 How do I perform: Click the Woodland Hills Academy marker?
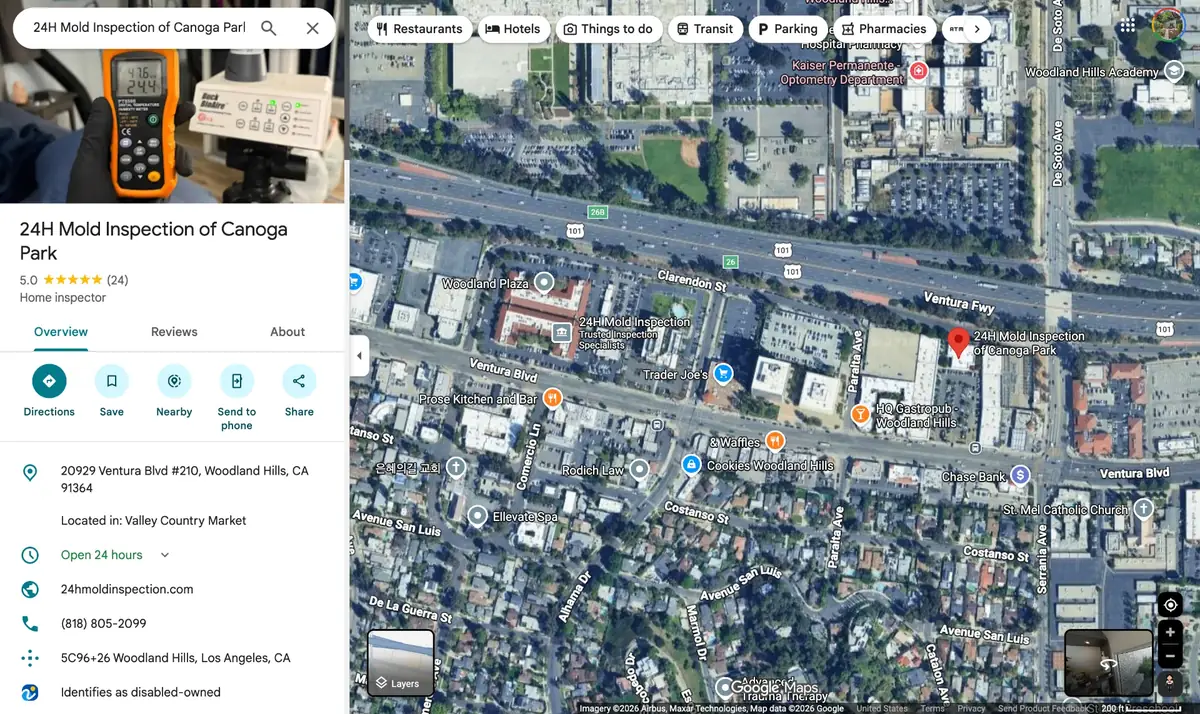coord(1174,72)
